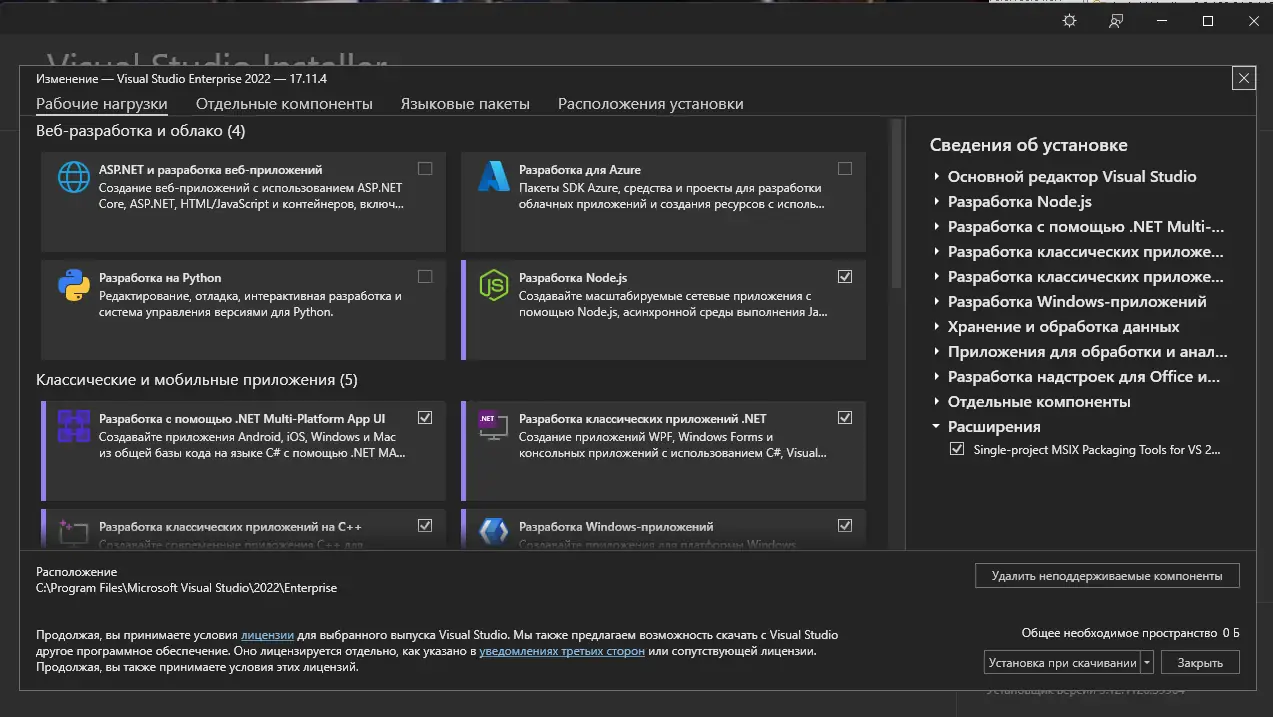Viewport: 1273px width, 717px height.
Task: Click Удалить неподдерживаемые компоненты button
Action: tap(1107, 575)
